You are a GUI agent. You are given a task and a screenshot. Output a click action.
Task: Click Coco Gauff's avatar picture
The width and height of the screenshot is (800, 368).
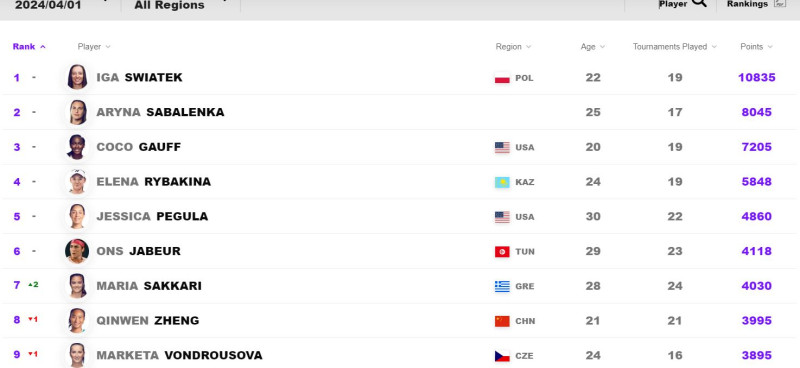point(77,147)
